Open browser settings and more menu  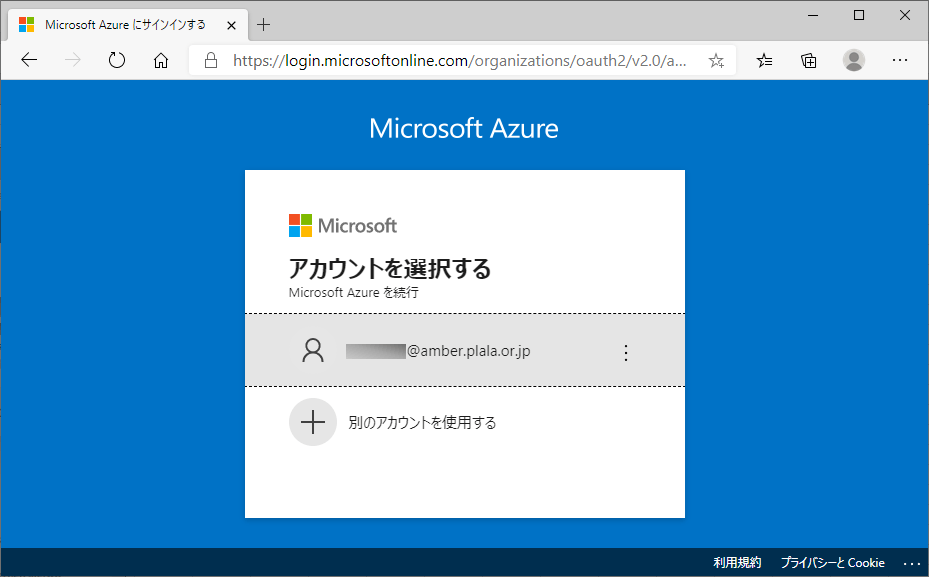[900, 60]
